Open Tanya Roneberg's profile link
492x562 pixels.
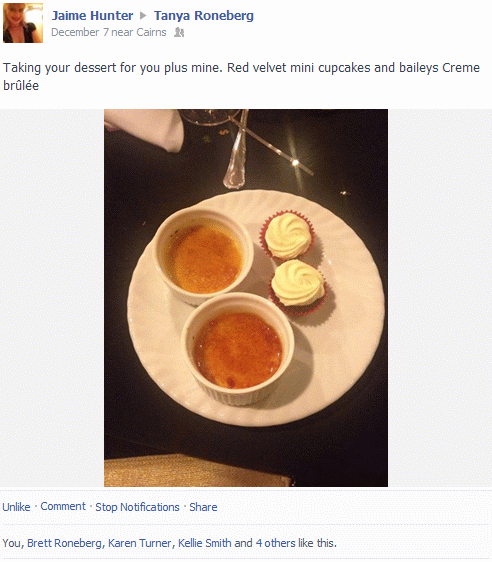204,15
